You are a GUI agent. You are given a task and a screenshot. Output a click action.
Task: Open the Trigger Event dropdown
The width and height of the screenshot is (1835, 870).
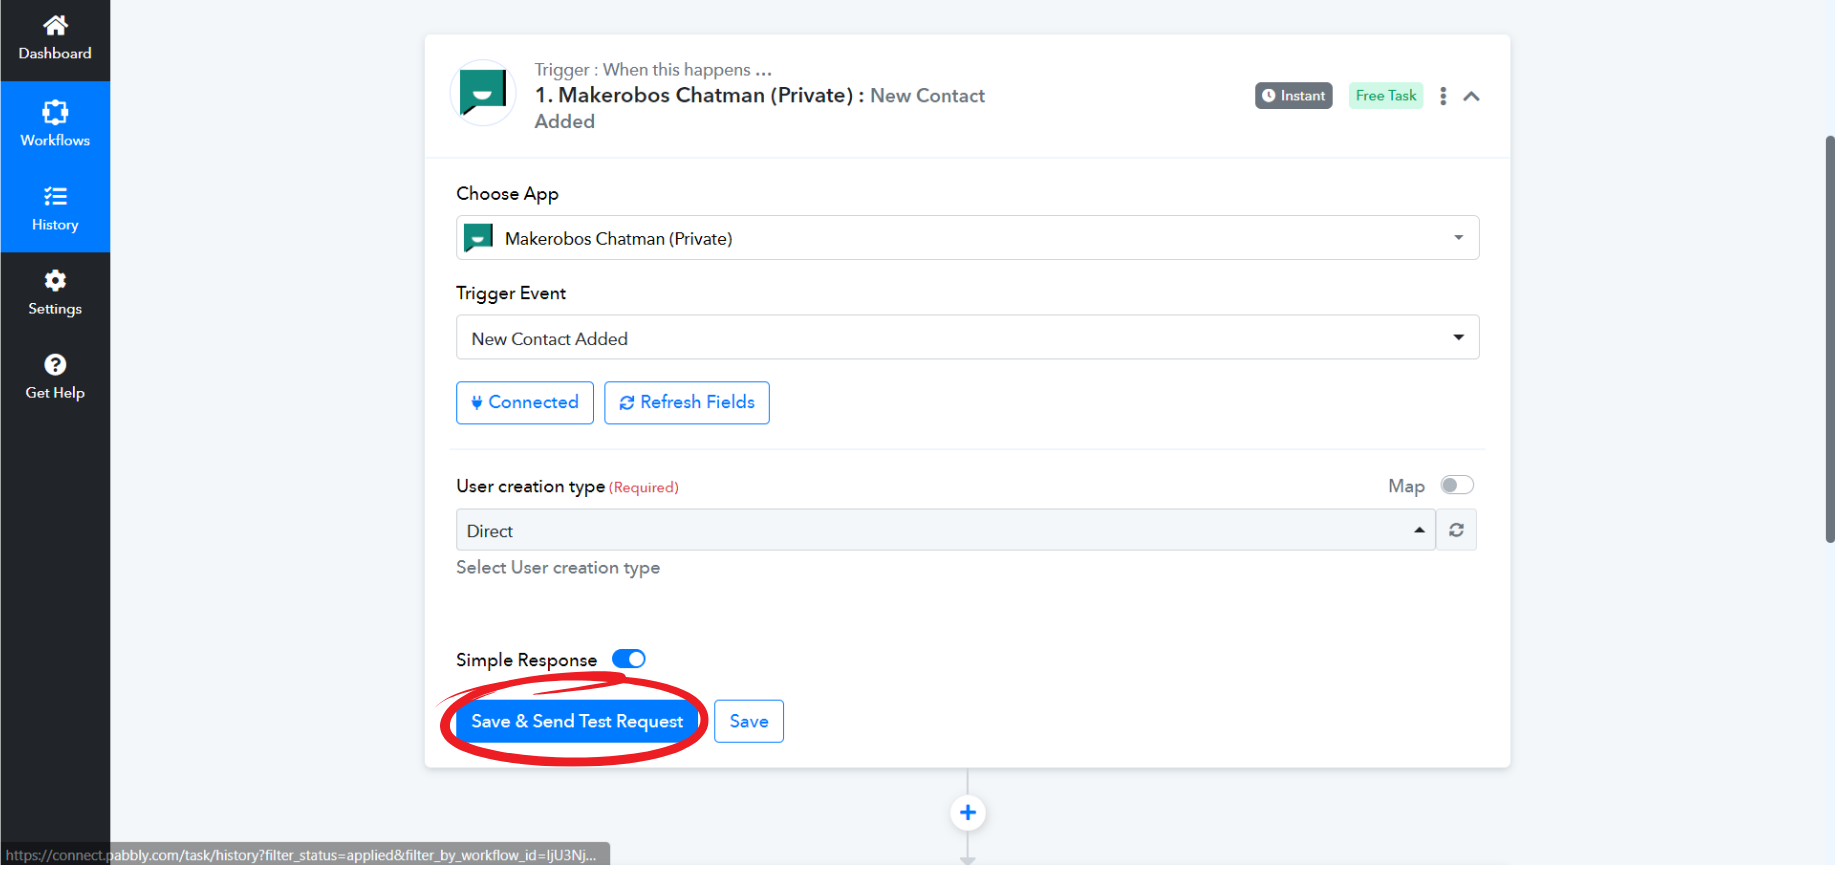[x=967, y=338]
